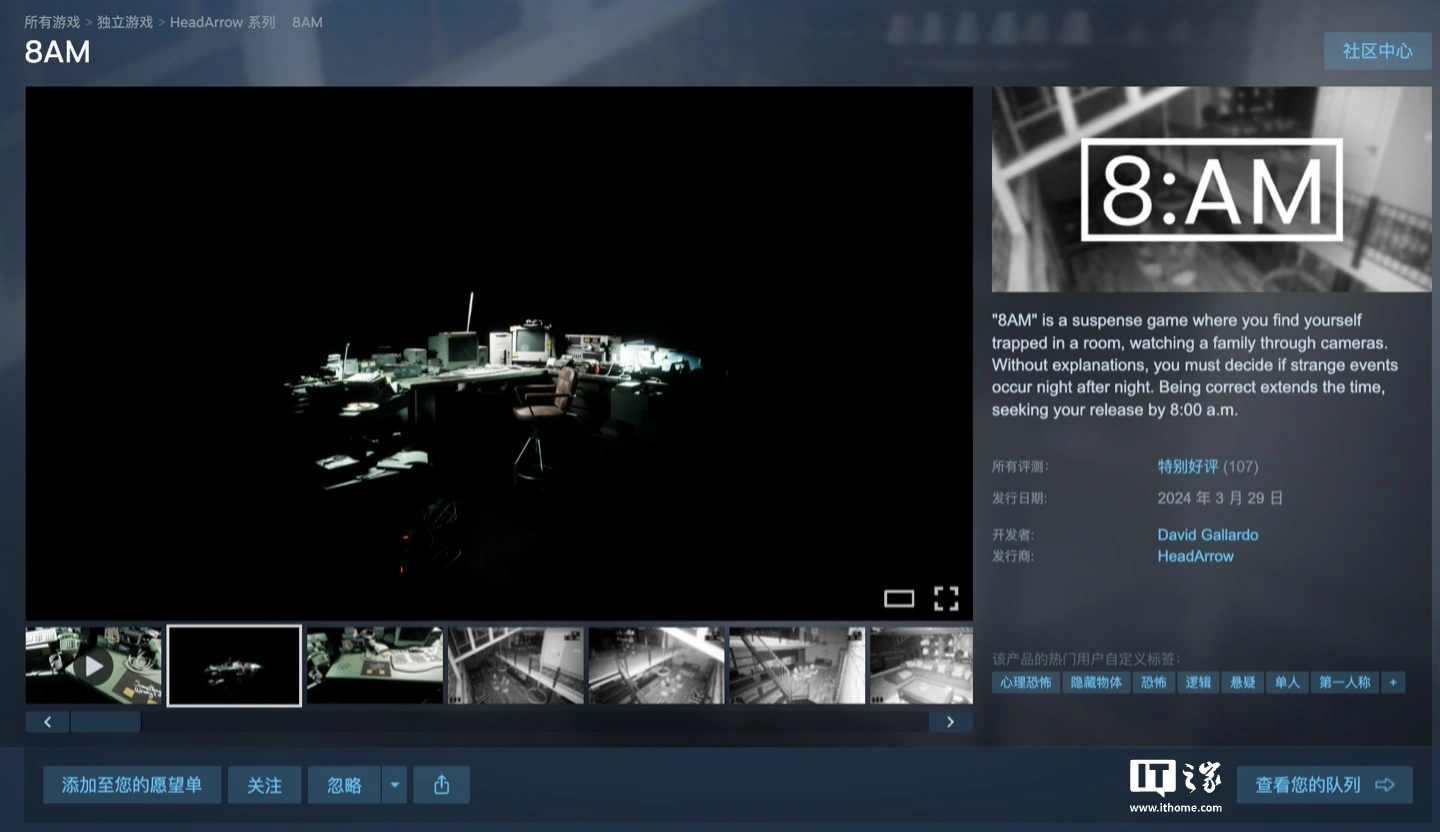The height and width of the screenshot is (832, 1440).
Task: Select the 心理恐怖 tag
Action: [1026, 682]
